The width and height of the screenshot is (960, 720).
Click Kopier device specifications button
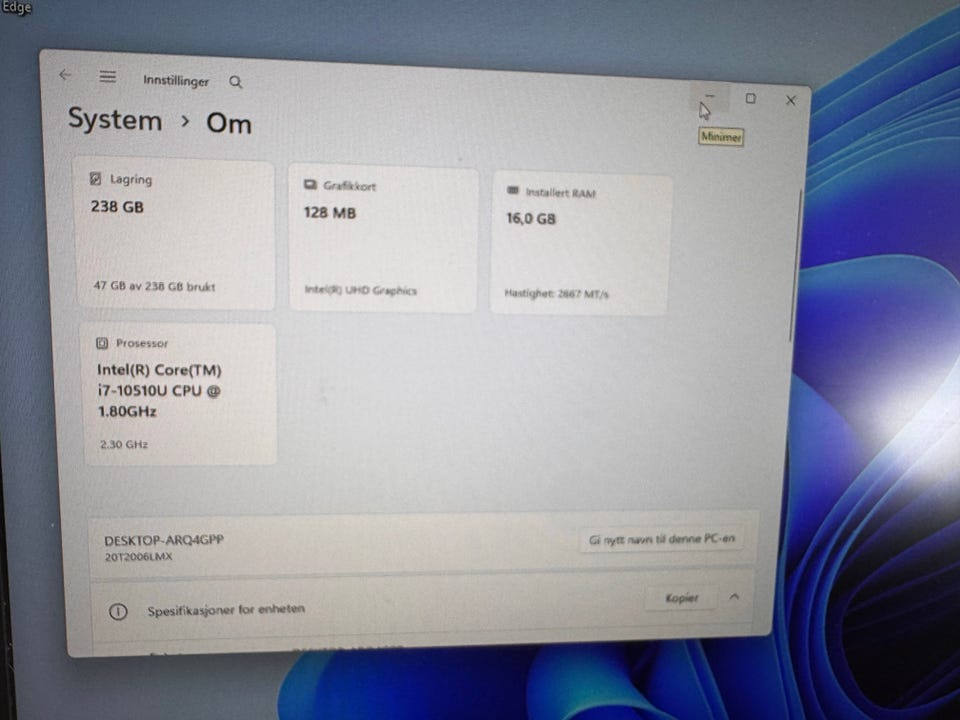click(x=681, y=598)
